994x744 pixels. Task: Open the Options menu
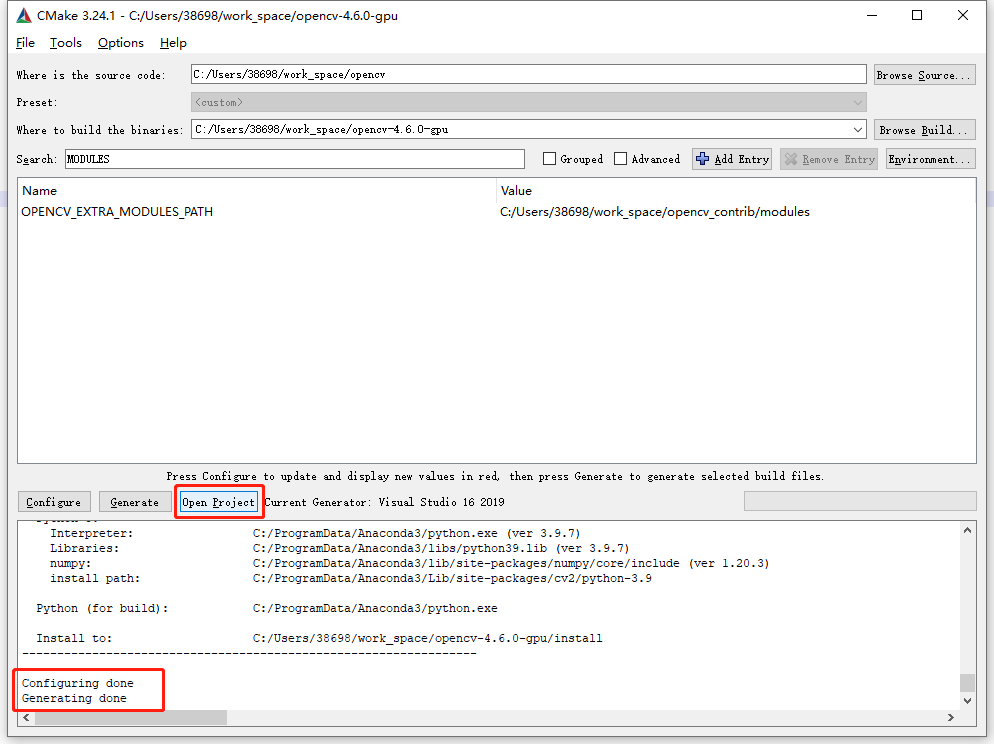(x=120, y=43)
